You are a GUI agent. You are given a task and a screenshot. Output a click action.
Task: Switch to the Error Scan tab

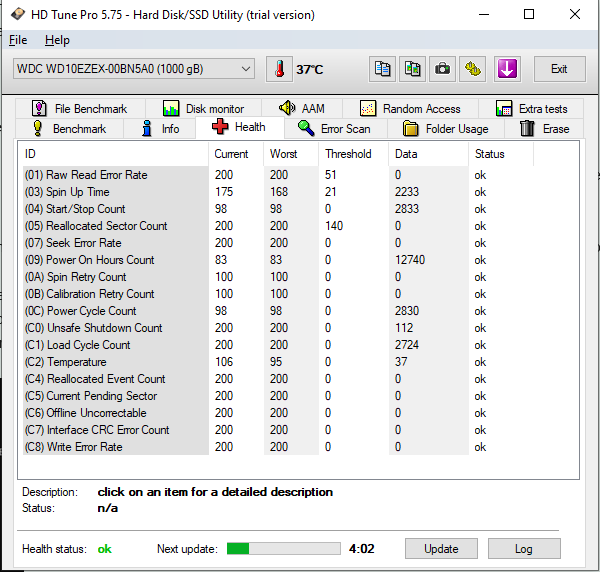pyautogui.click(x=336, y=129)
